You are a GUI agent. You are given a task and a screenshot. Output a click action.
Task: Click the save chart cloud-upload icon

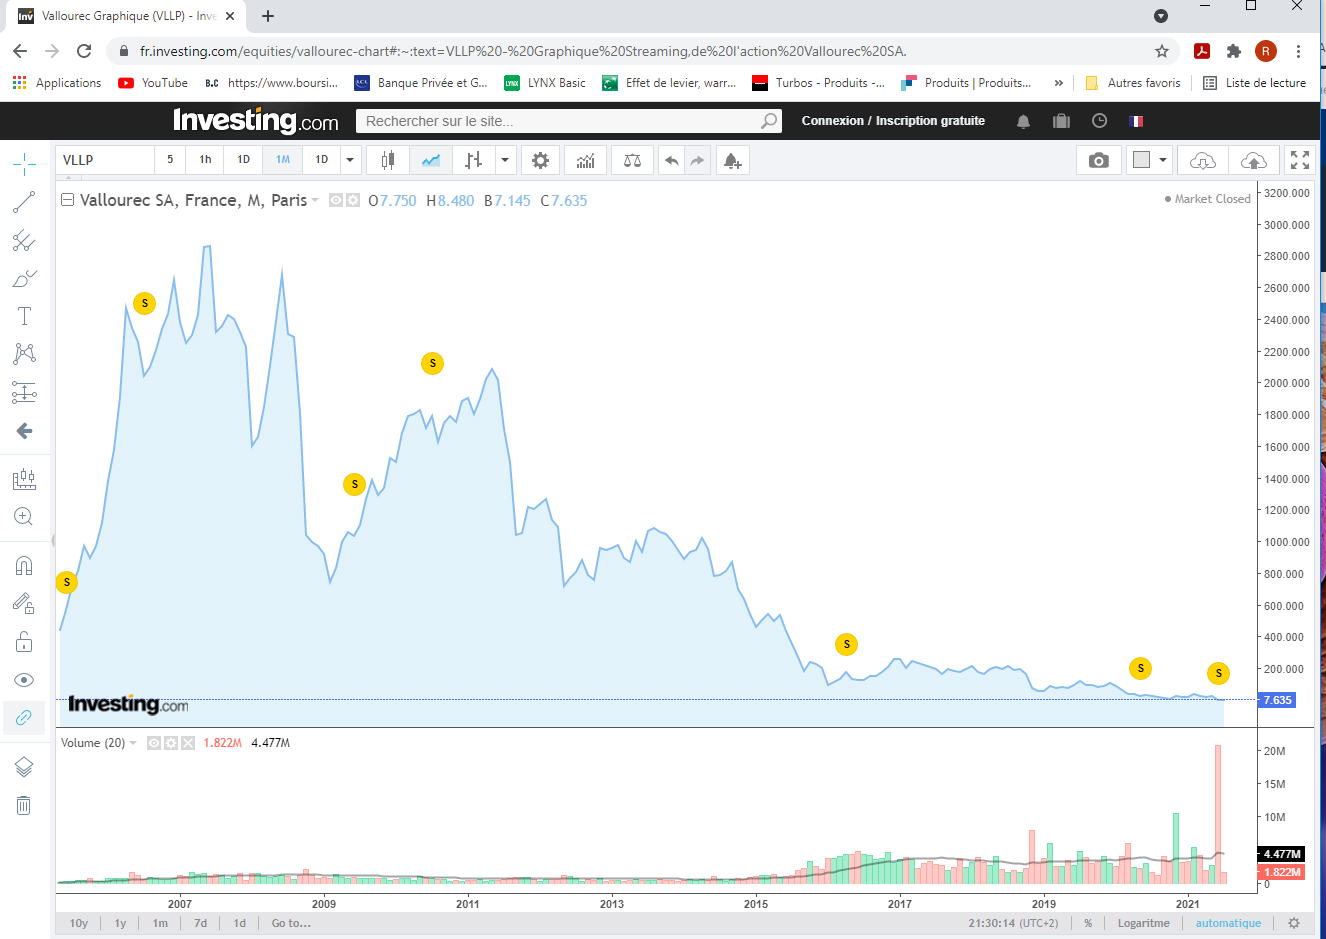click(1253, 160)
